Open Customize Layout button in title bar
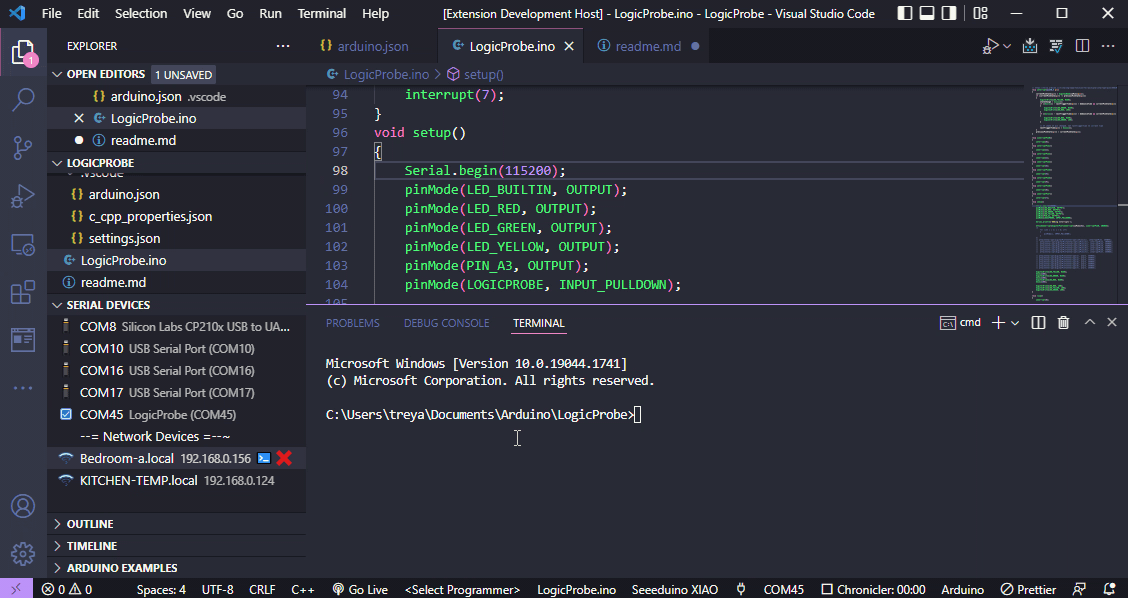 [980, 13]
